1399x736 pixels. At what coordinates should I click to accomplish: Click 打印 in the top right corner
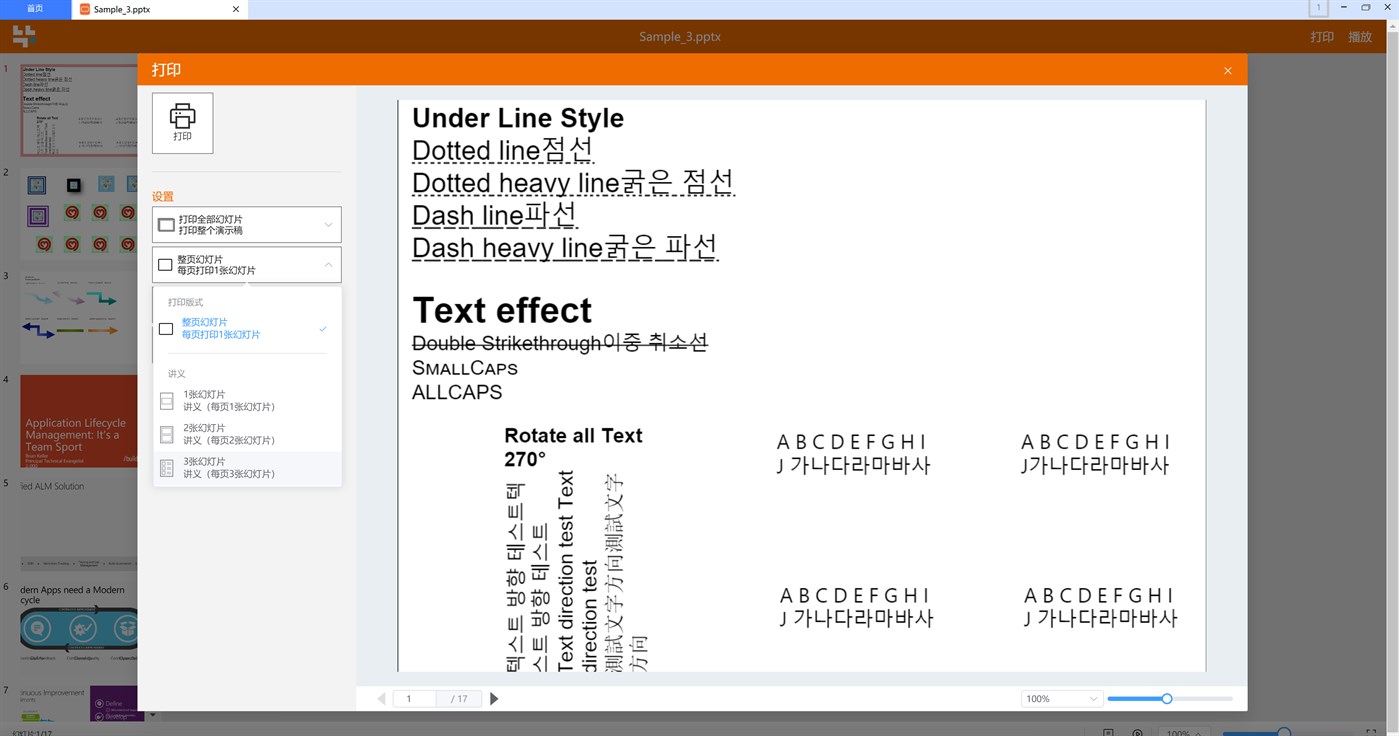[x=1322, y=36]
